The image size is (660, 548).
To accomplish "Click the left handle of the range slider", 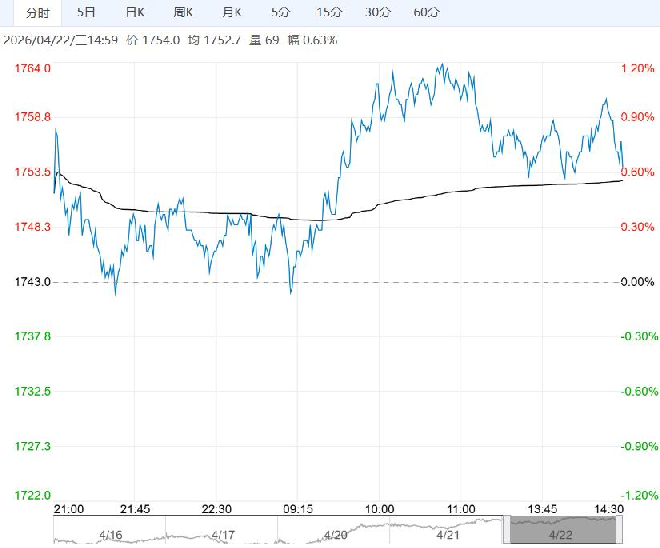I will pyautogui.click(x=509, y=530).
